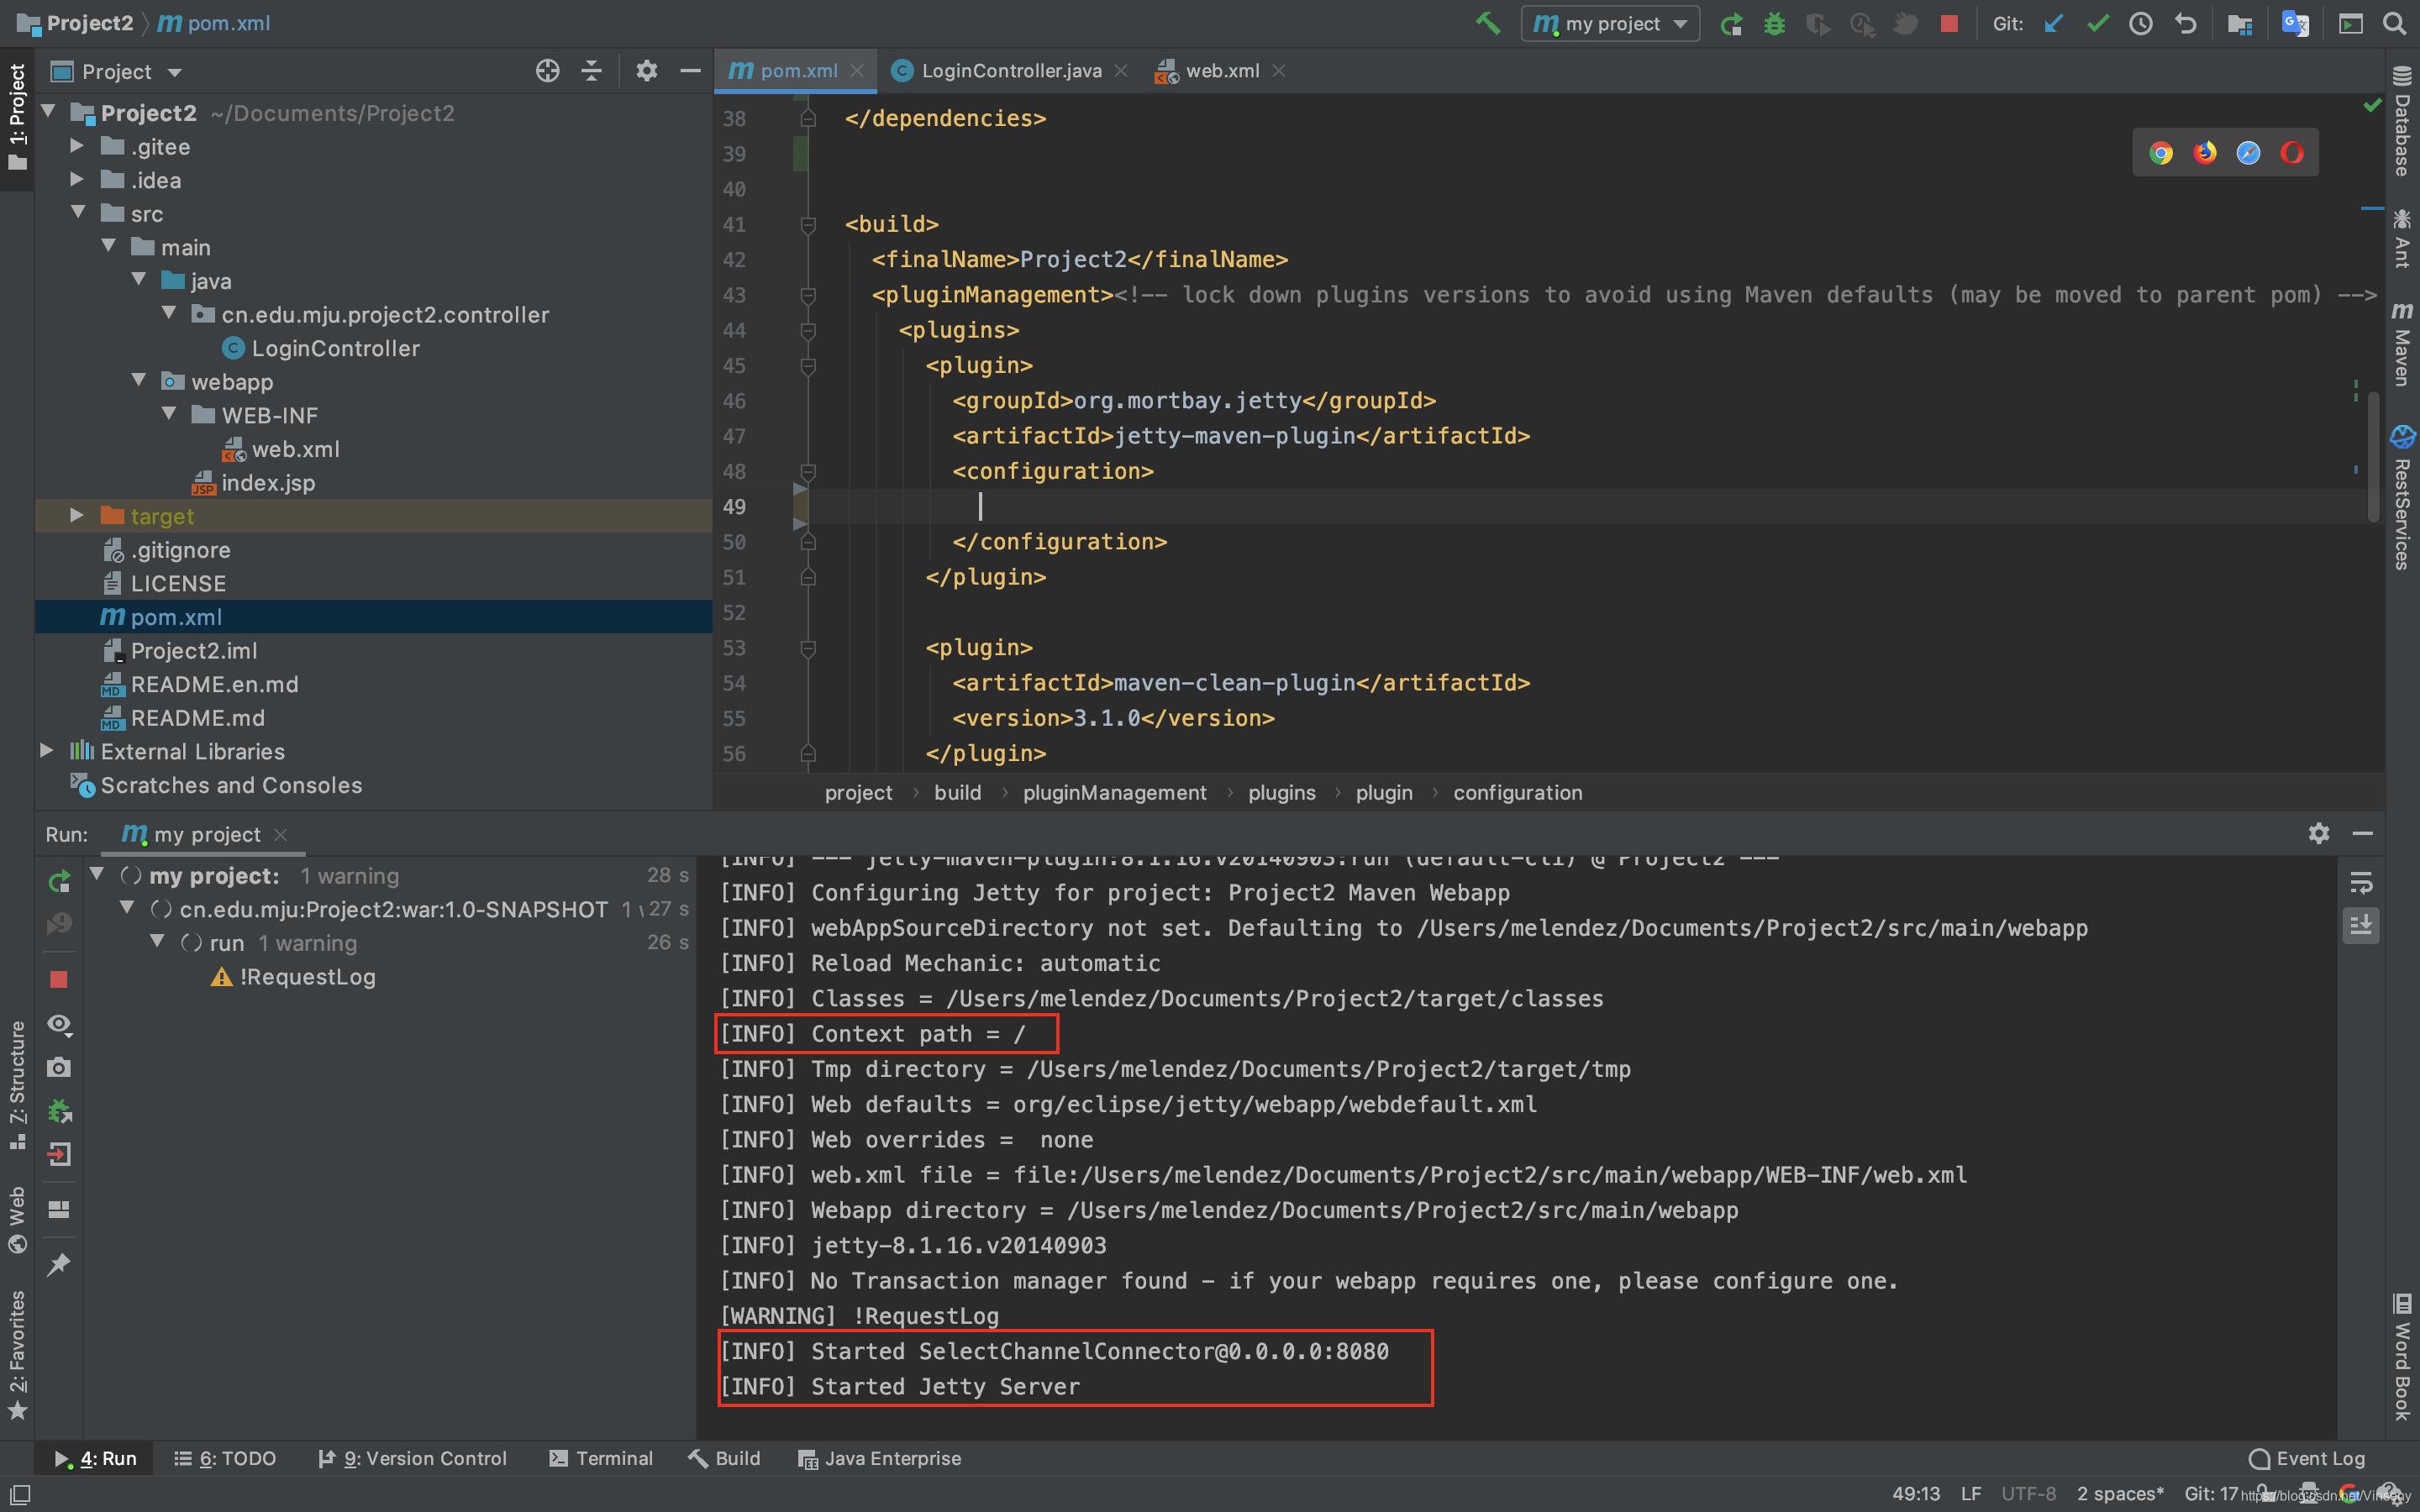The height and width of the screenshot is (1512, 2420).
Task: Rerun my project with the top toolbar run icon
Action: [x=1731, y=23]
